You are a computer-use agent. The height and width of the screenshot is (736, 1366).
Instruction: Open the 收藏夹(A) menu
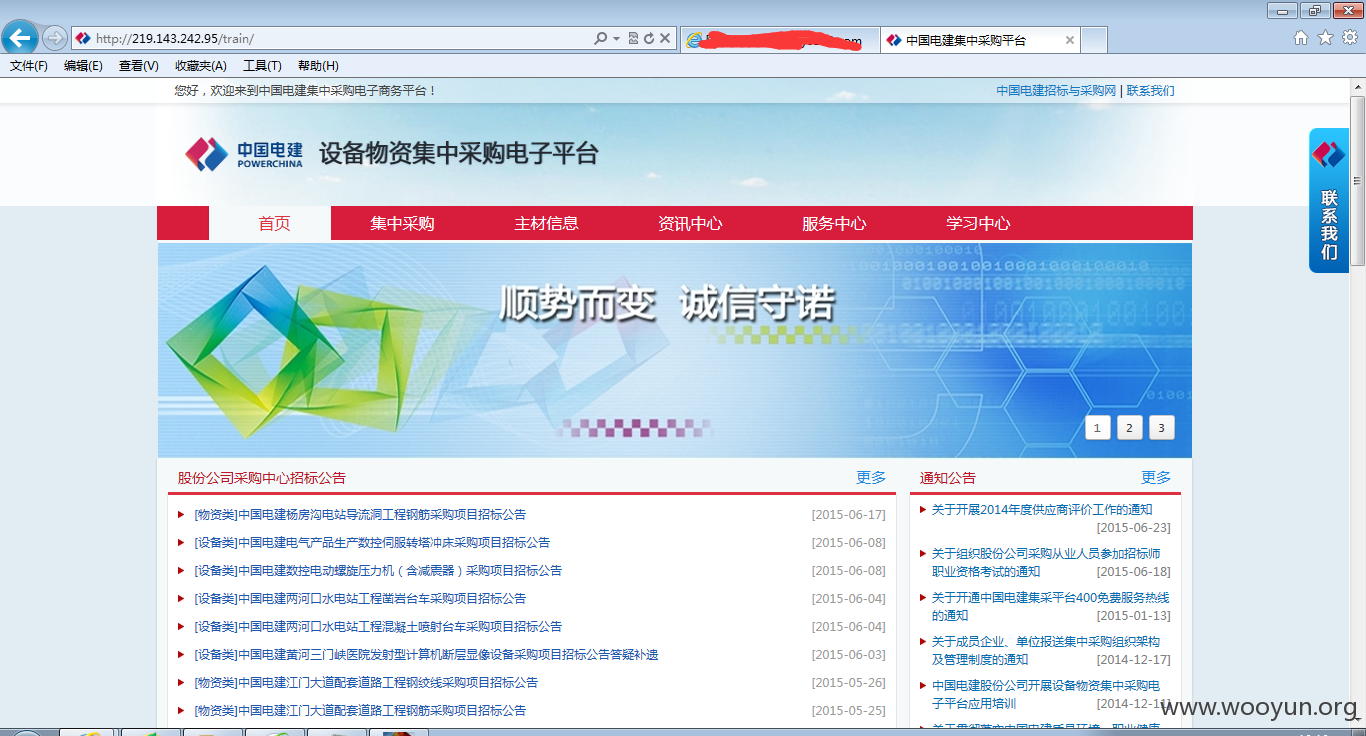(201, 66)
